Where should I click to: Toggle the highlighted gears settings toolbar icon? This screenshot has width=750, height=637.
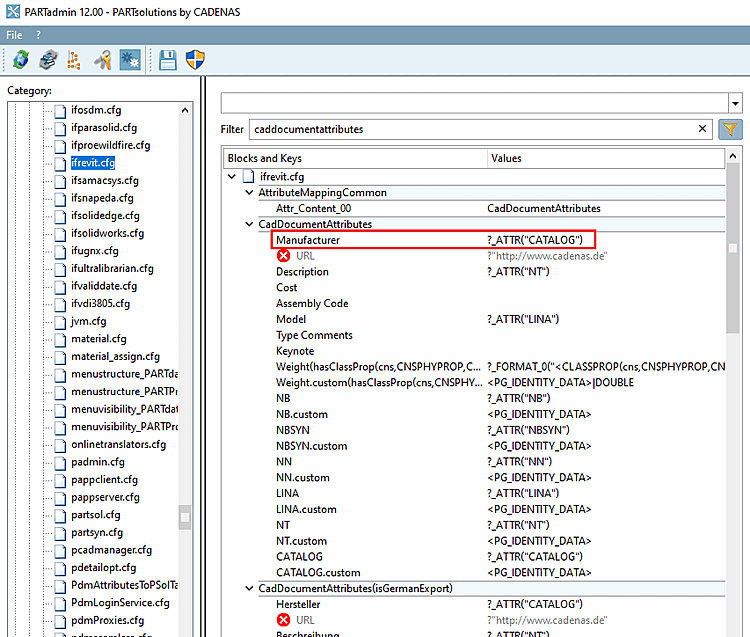[129, 60]
